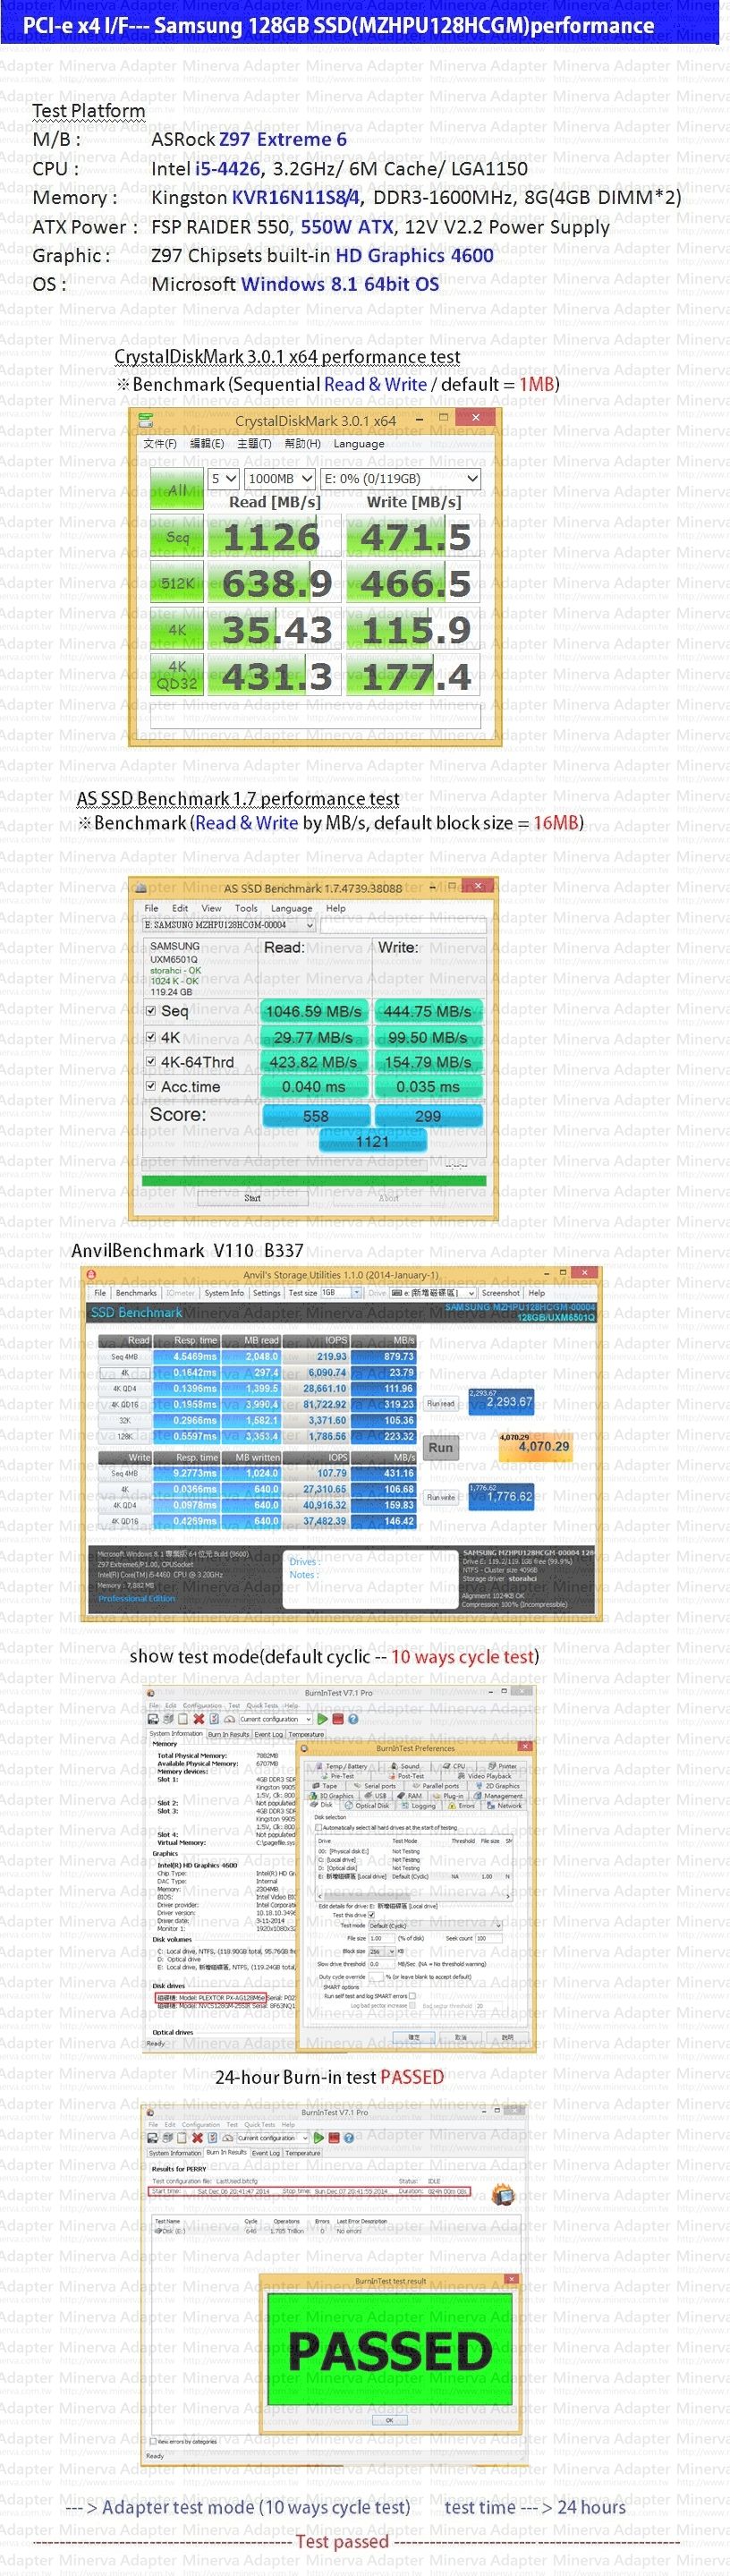The width and height of the screenshot is (730, 2576).
Task: Switch to Event Log tab in BurnInTest results window
Action: [x=267, y=2153]
